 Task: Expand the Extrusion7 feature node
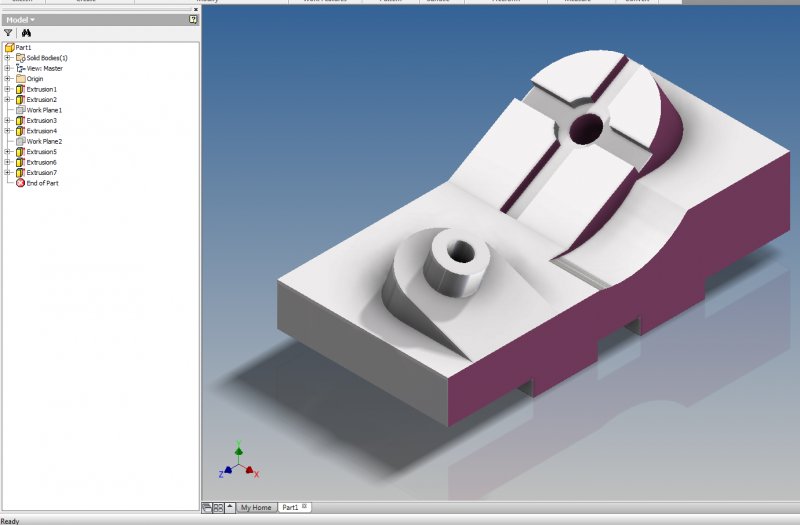(7, 172)
